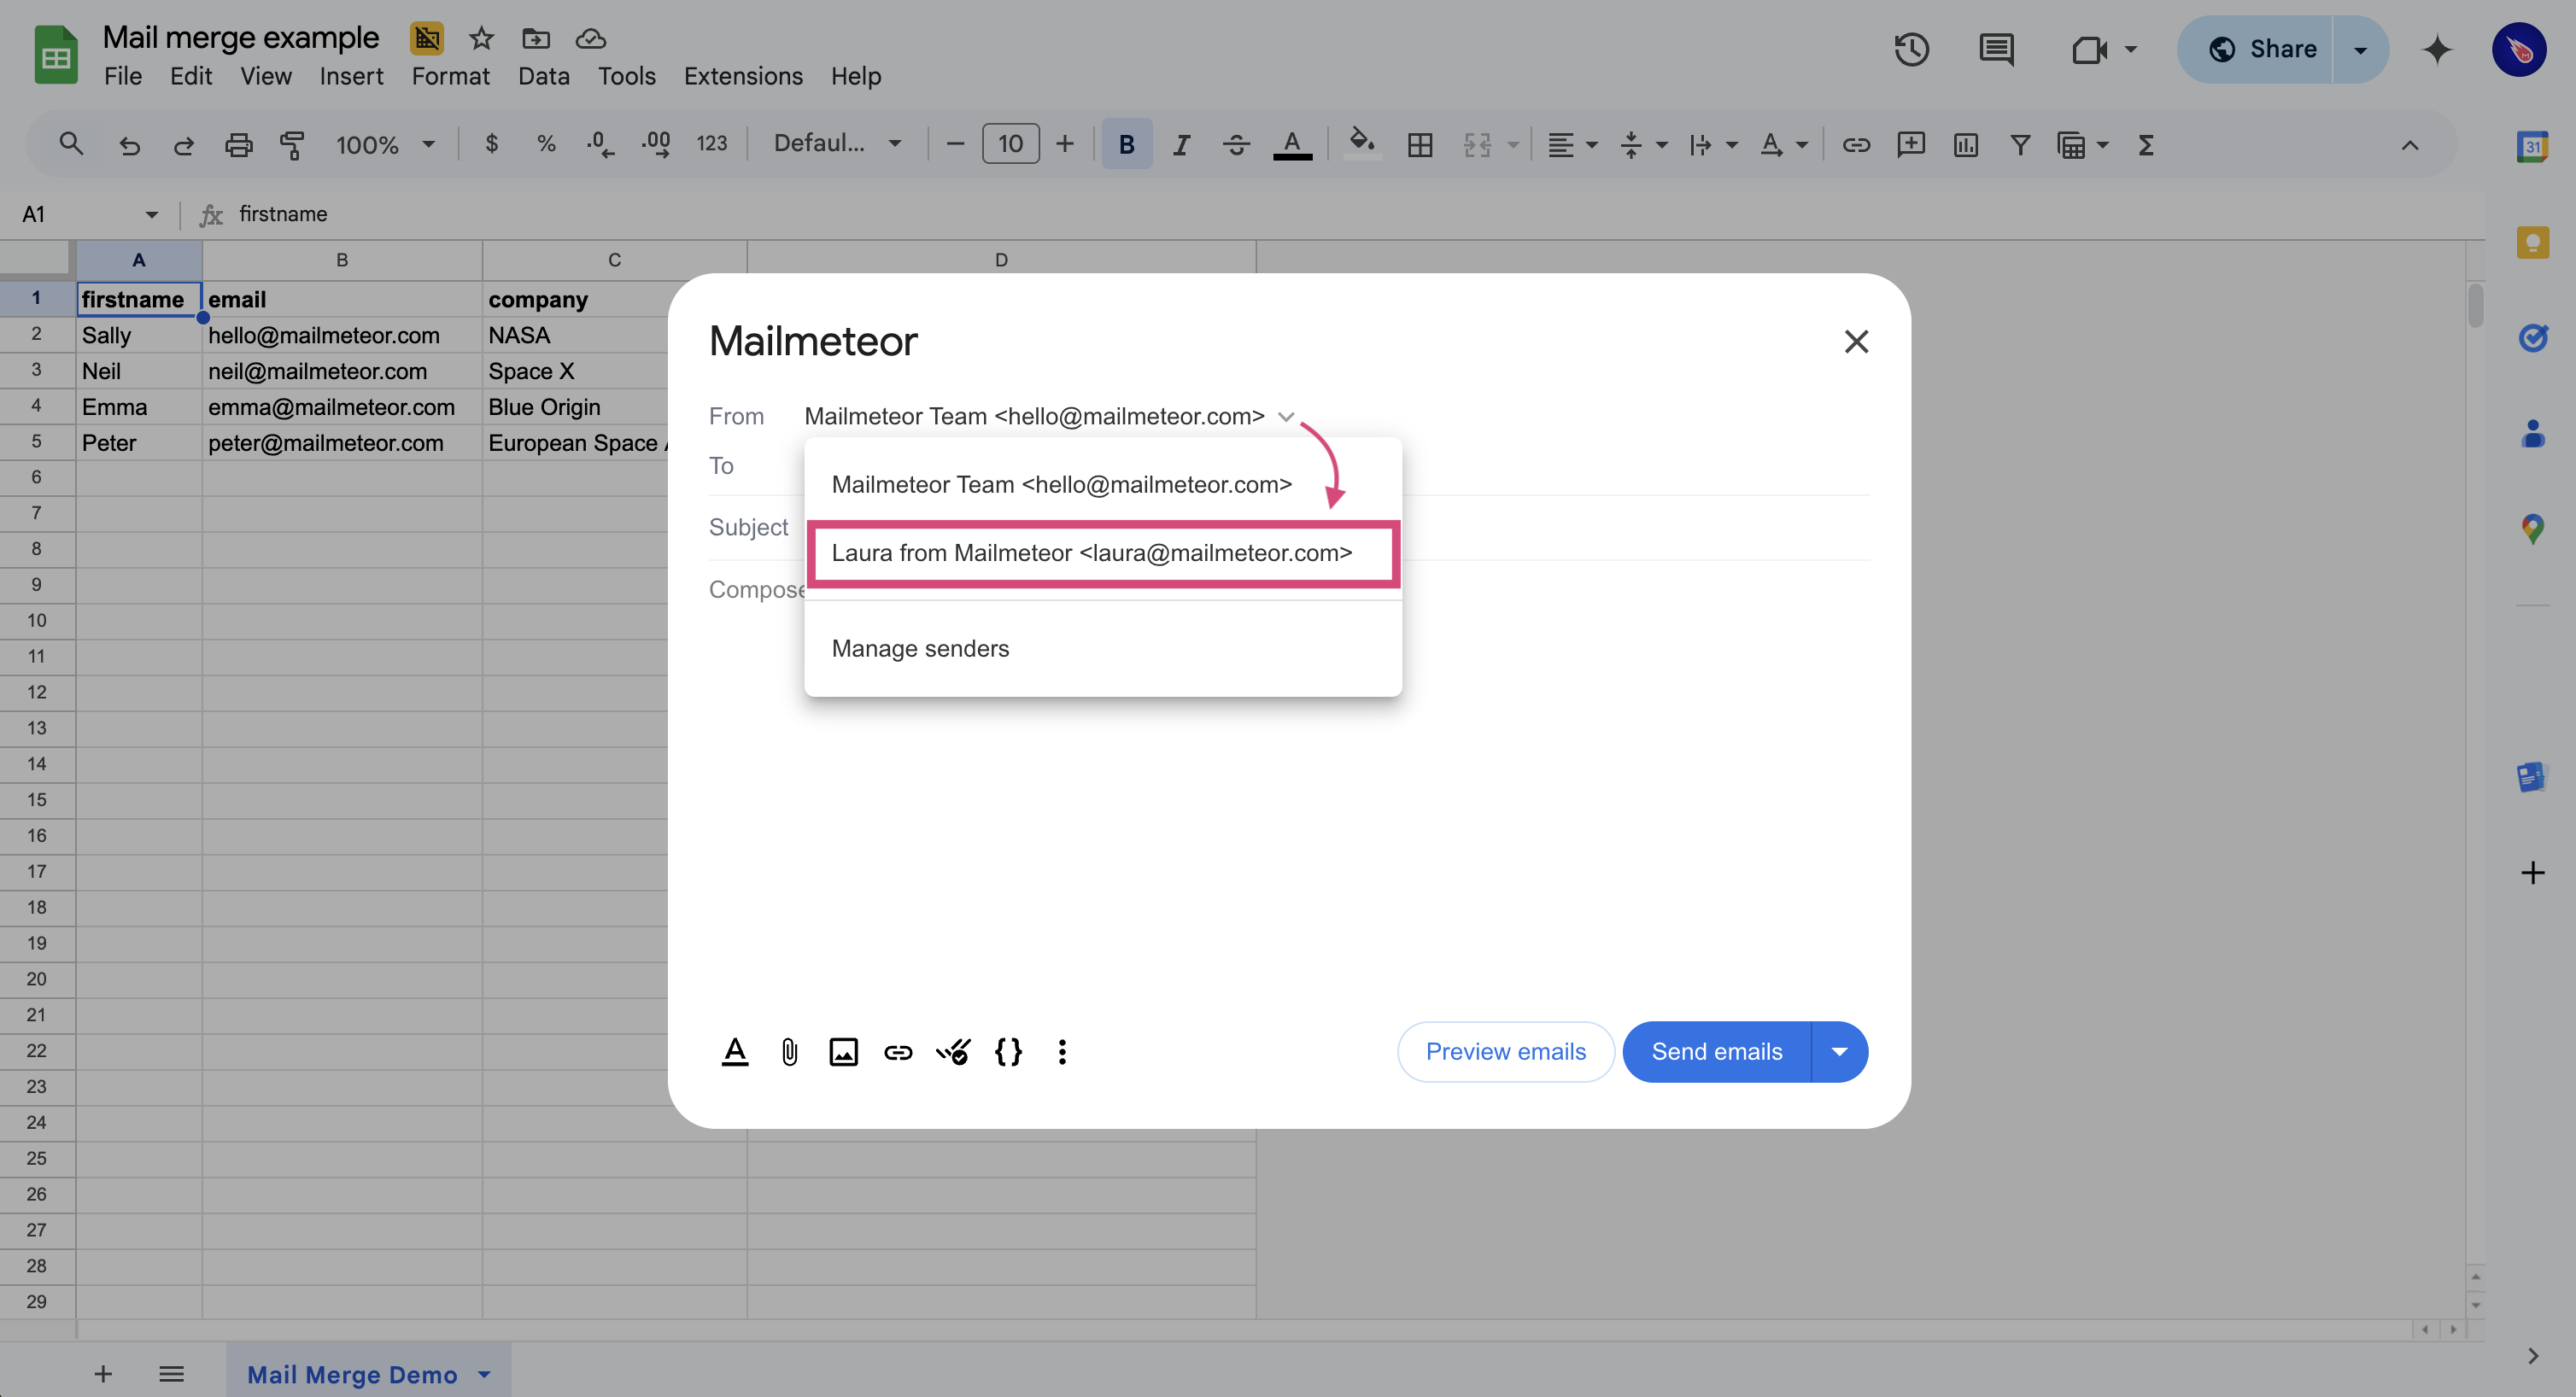The image size is (2576, 1397).
Task: Choose Laura from Mailmeteor sender option
Action: pos(1102,553)
